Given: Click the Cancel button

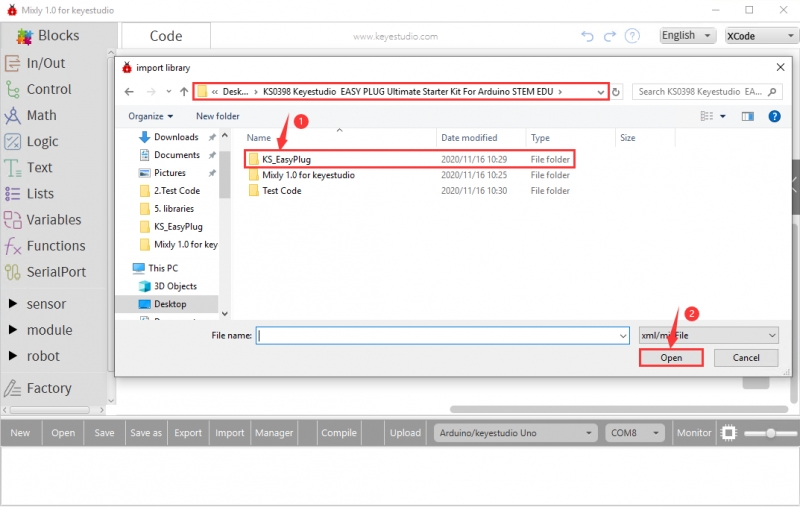Looking at the screenshot, I should pyautogui.click(x=746, y=358).
